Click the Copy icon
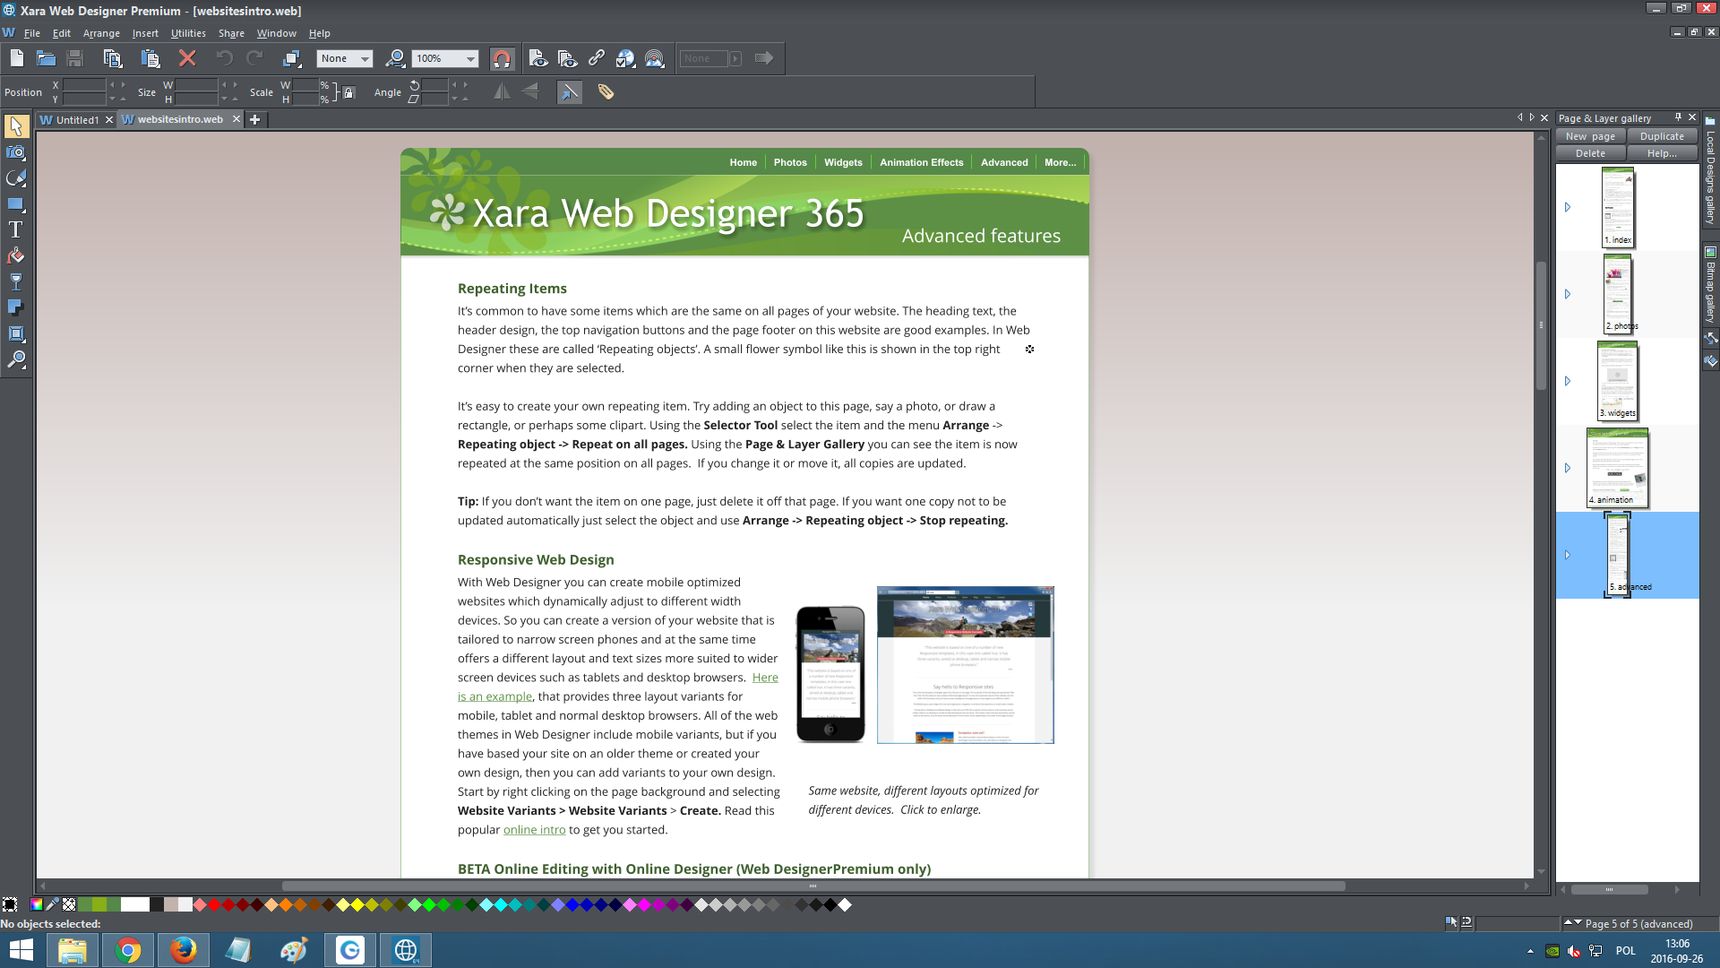1720x968 pixels. (112, 59)
